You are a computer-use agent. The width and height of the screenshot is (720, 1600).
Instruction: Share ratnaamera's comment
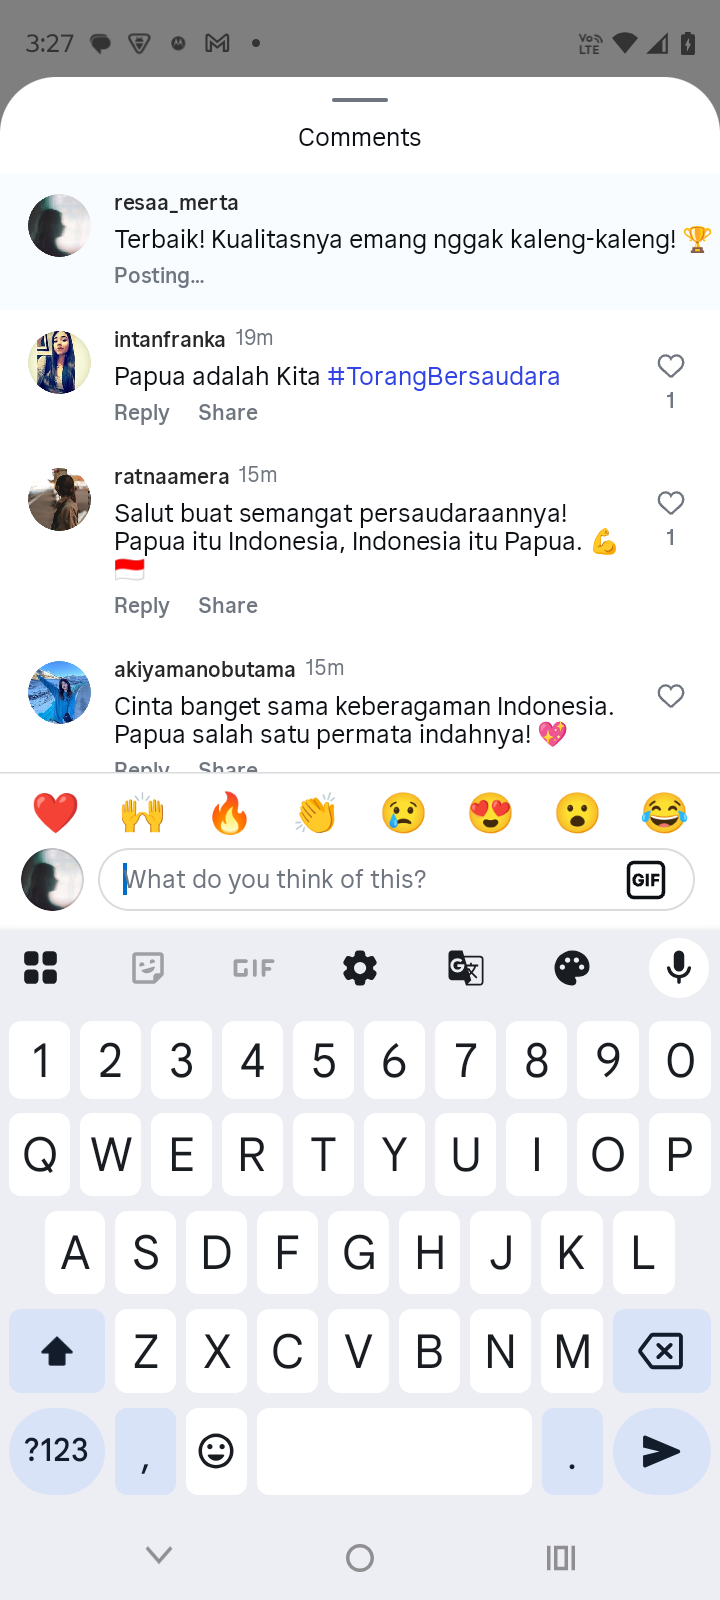(x=228, y=606)
